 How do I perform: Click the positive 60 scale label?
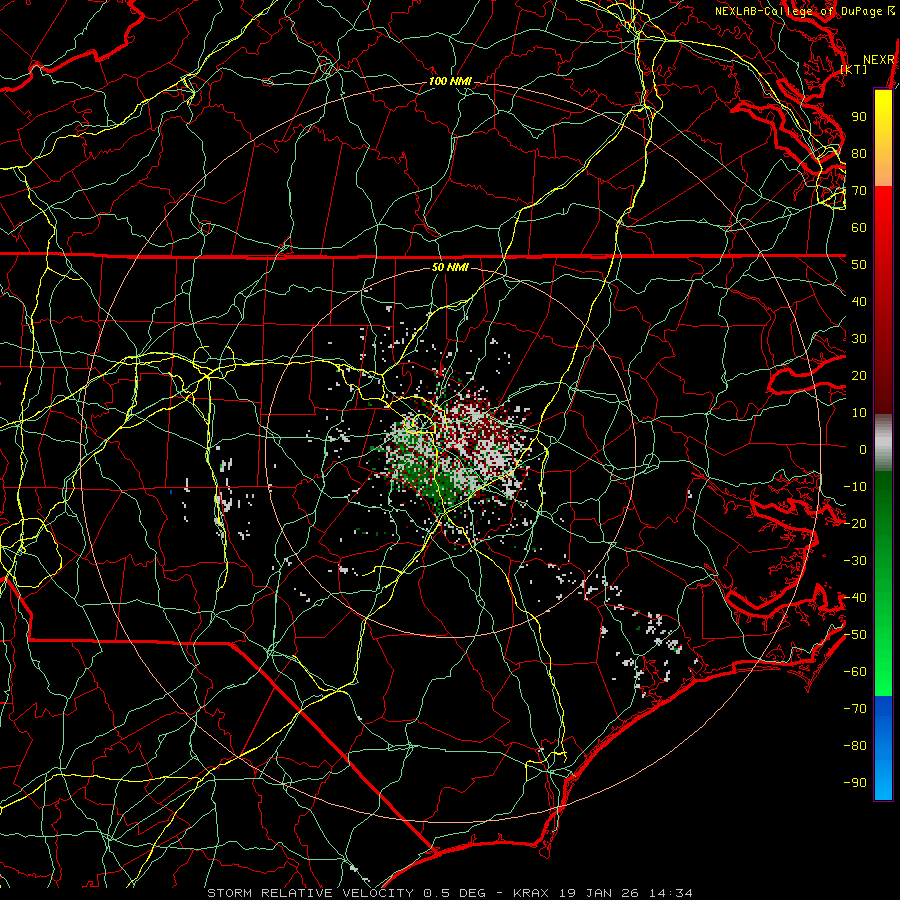pyautogui.click(x=859, y=228)
